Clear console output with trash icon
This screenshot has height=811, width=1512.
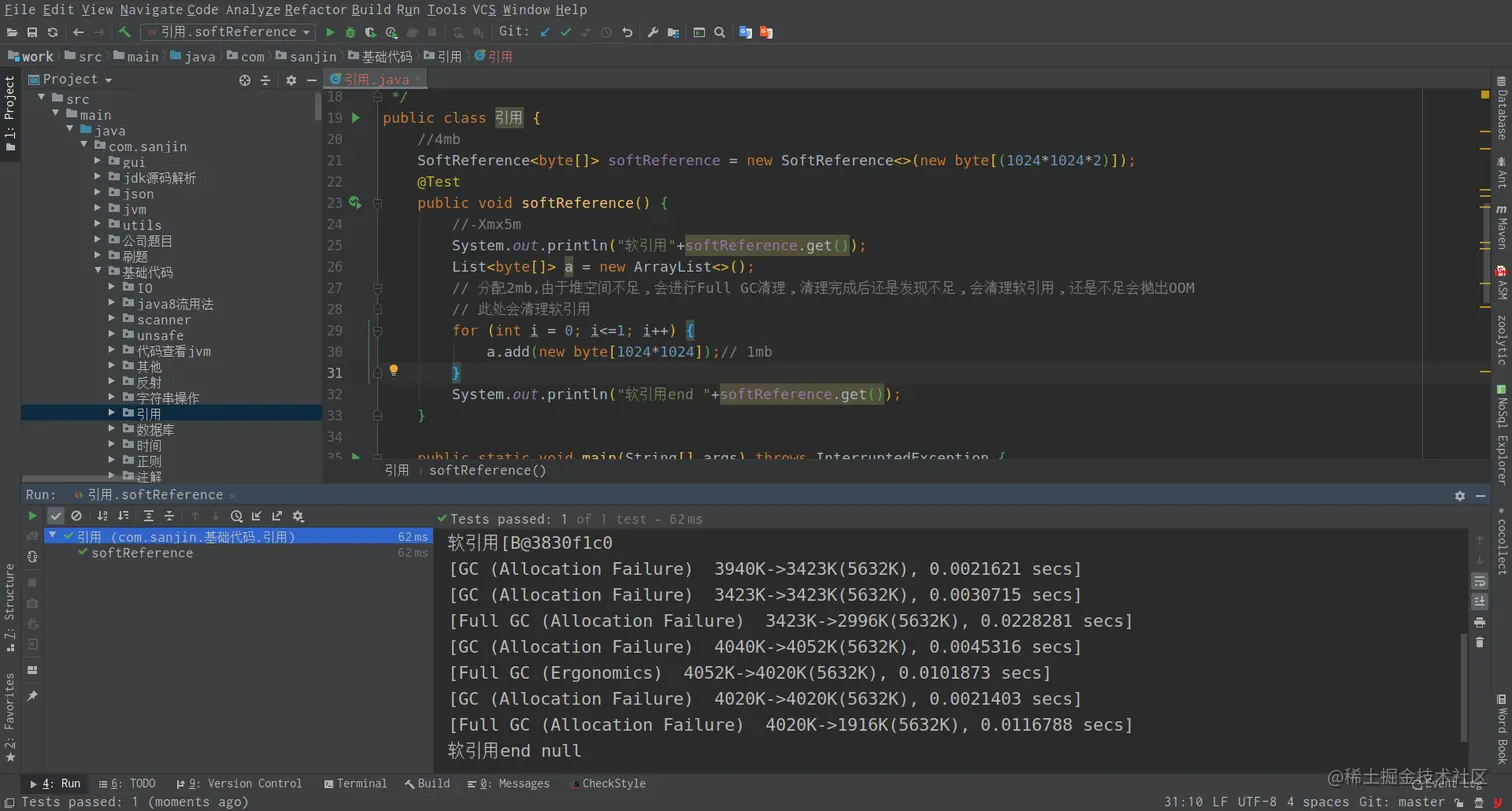[x=1480, y=642]
